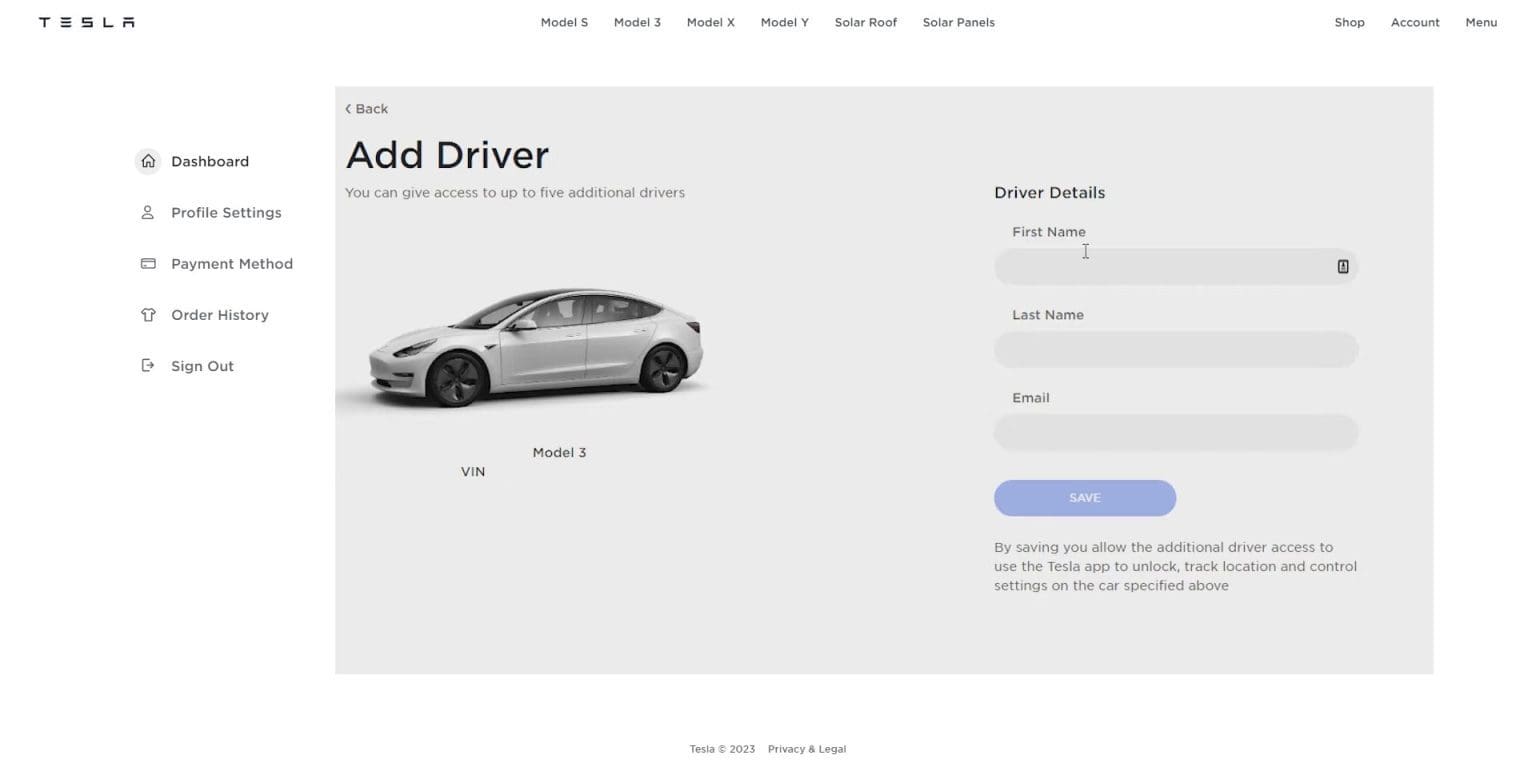
Task: Open the Menu item in the header
Action: click(1481, 21)
